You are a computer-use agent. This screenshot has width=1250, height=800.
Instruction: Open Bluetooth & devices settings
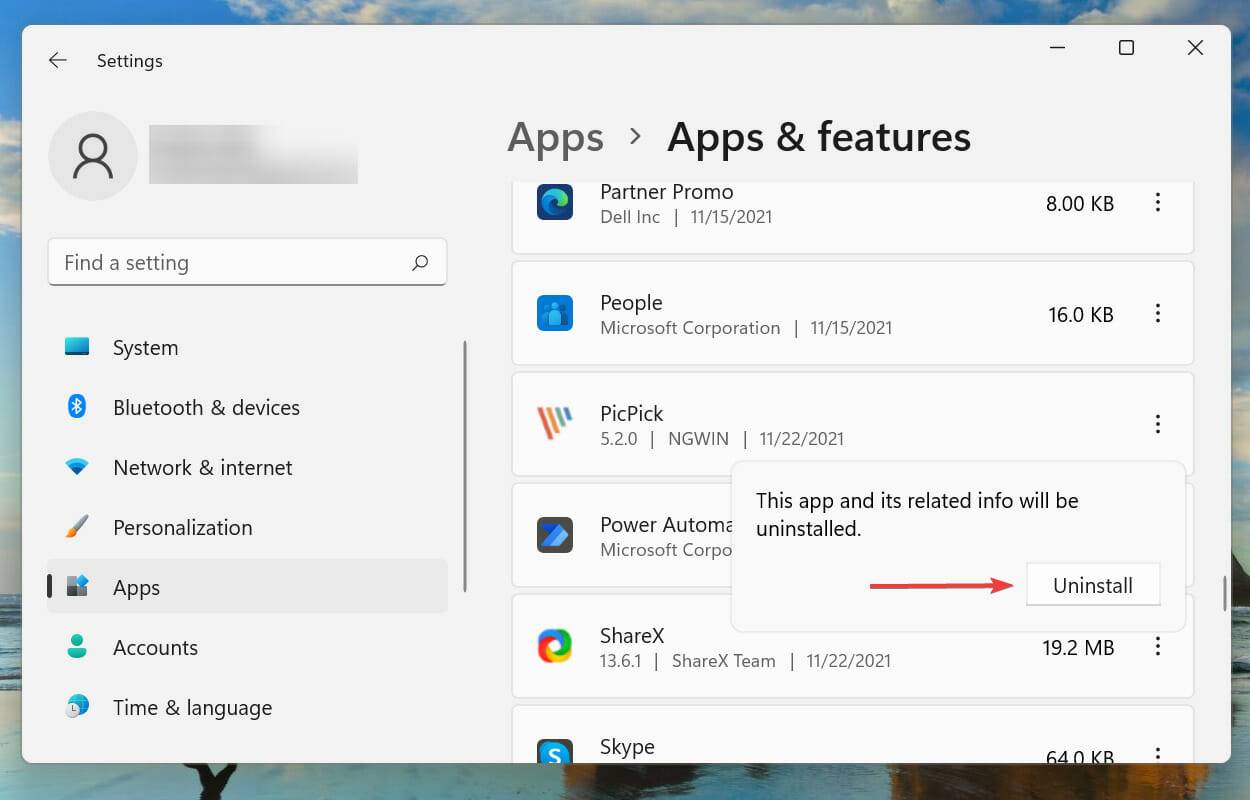pyautogui.click(x=247, y=407)
